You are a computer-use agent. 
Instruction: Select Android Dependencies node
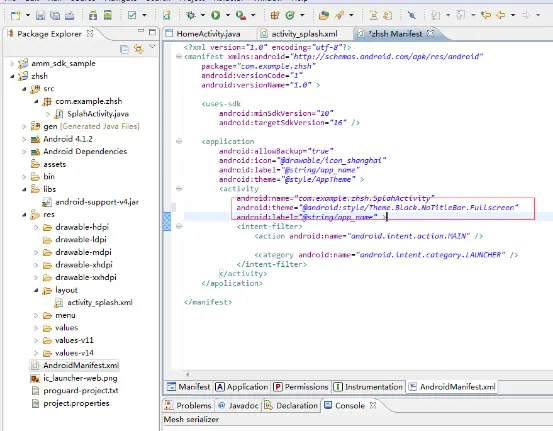(x=85, y=151)
